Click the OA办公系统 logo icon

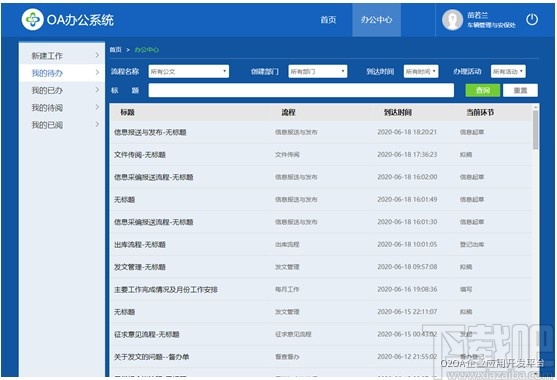32,19
